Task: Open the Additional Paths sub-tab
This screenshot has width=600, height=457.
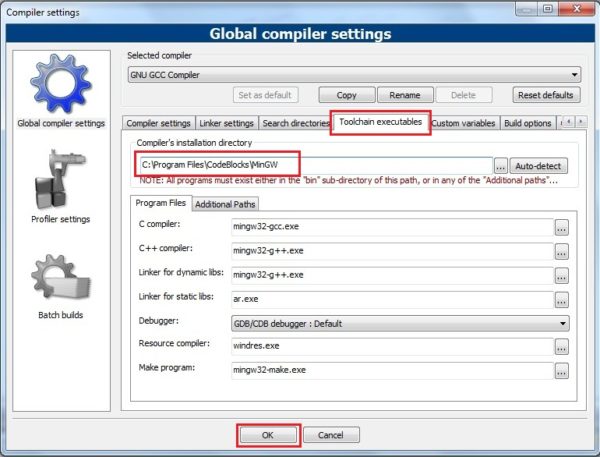Action: point(225,204)
